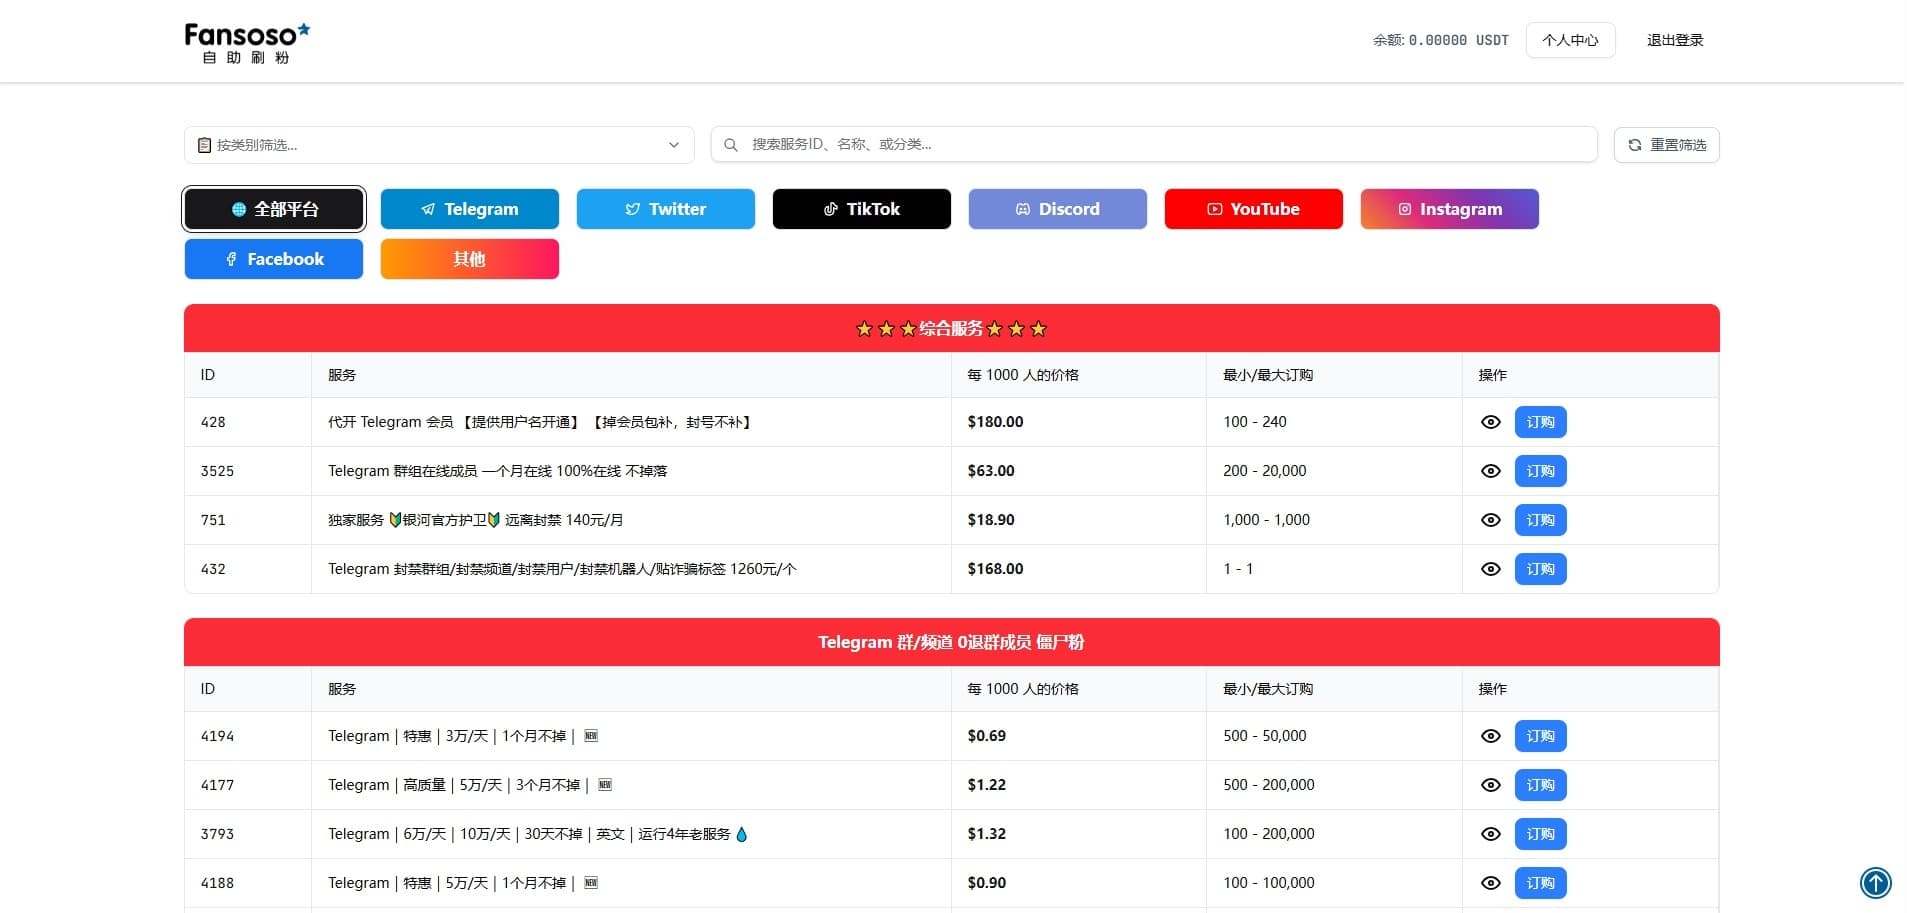Filter services by Instagram
This screenshot has height=913, width=1907.
coord(1450,209)
